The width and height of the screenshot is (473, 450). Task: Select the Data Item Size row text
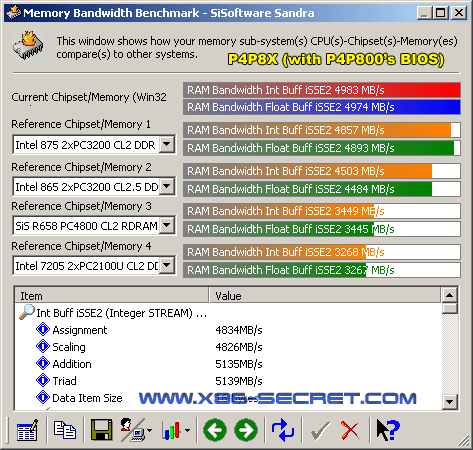87,398
